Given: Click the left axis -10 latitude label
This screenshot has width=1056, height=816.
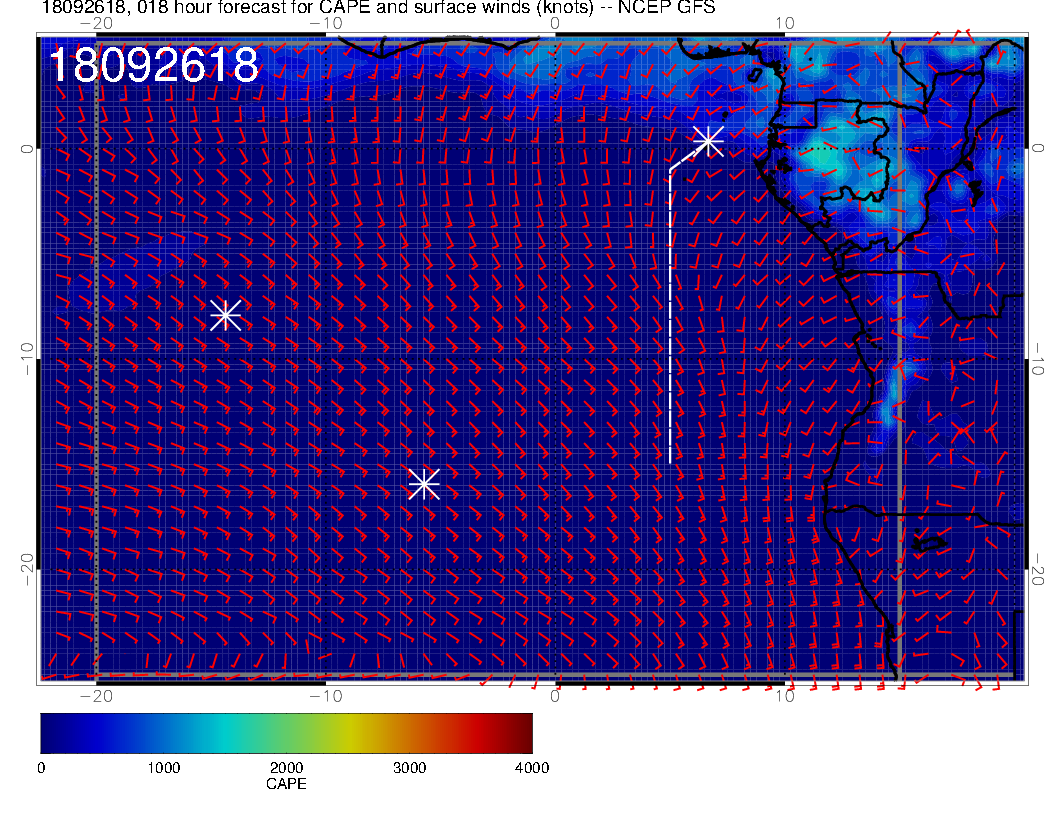Looking at the screenshot, I should coord(26,359).
